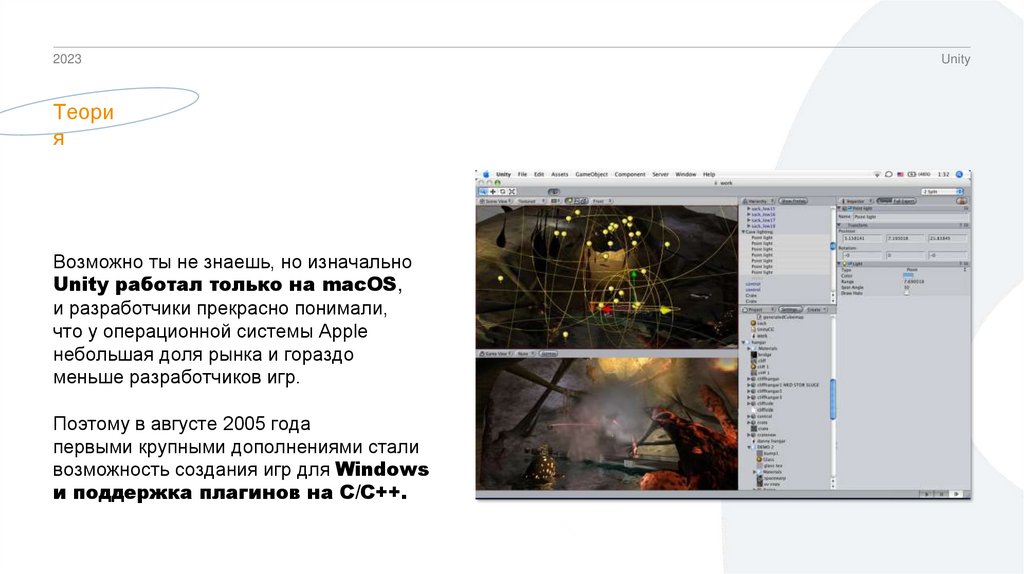Click the battery status icon

tap(912, 174)
